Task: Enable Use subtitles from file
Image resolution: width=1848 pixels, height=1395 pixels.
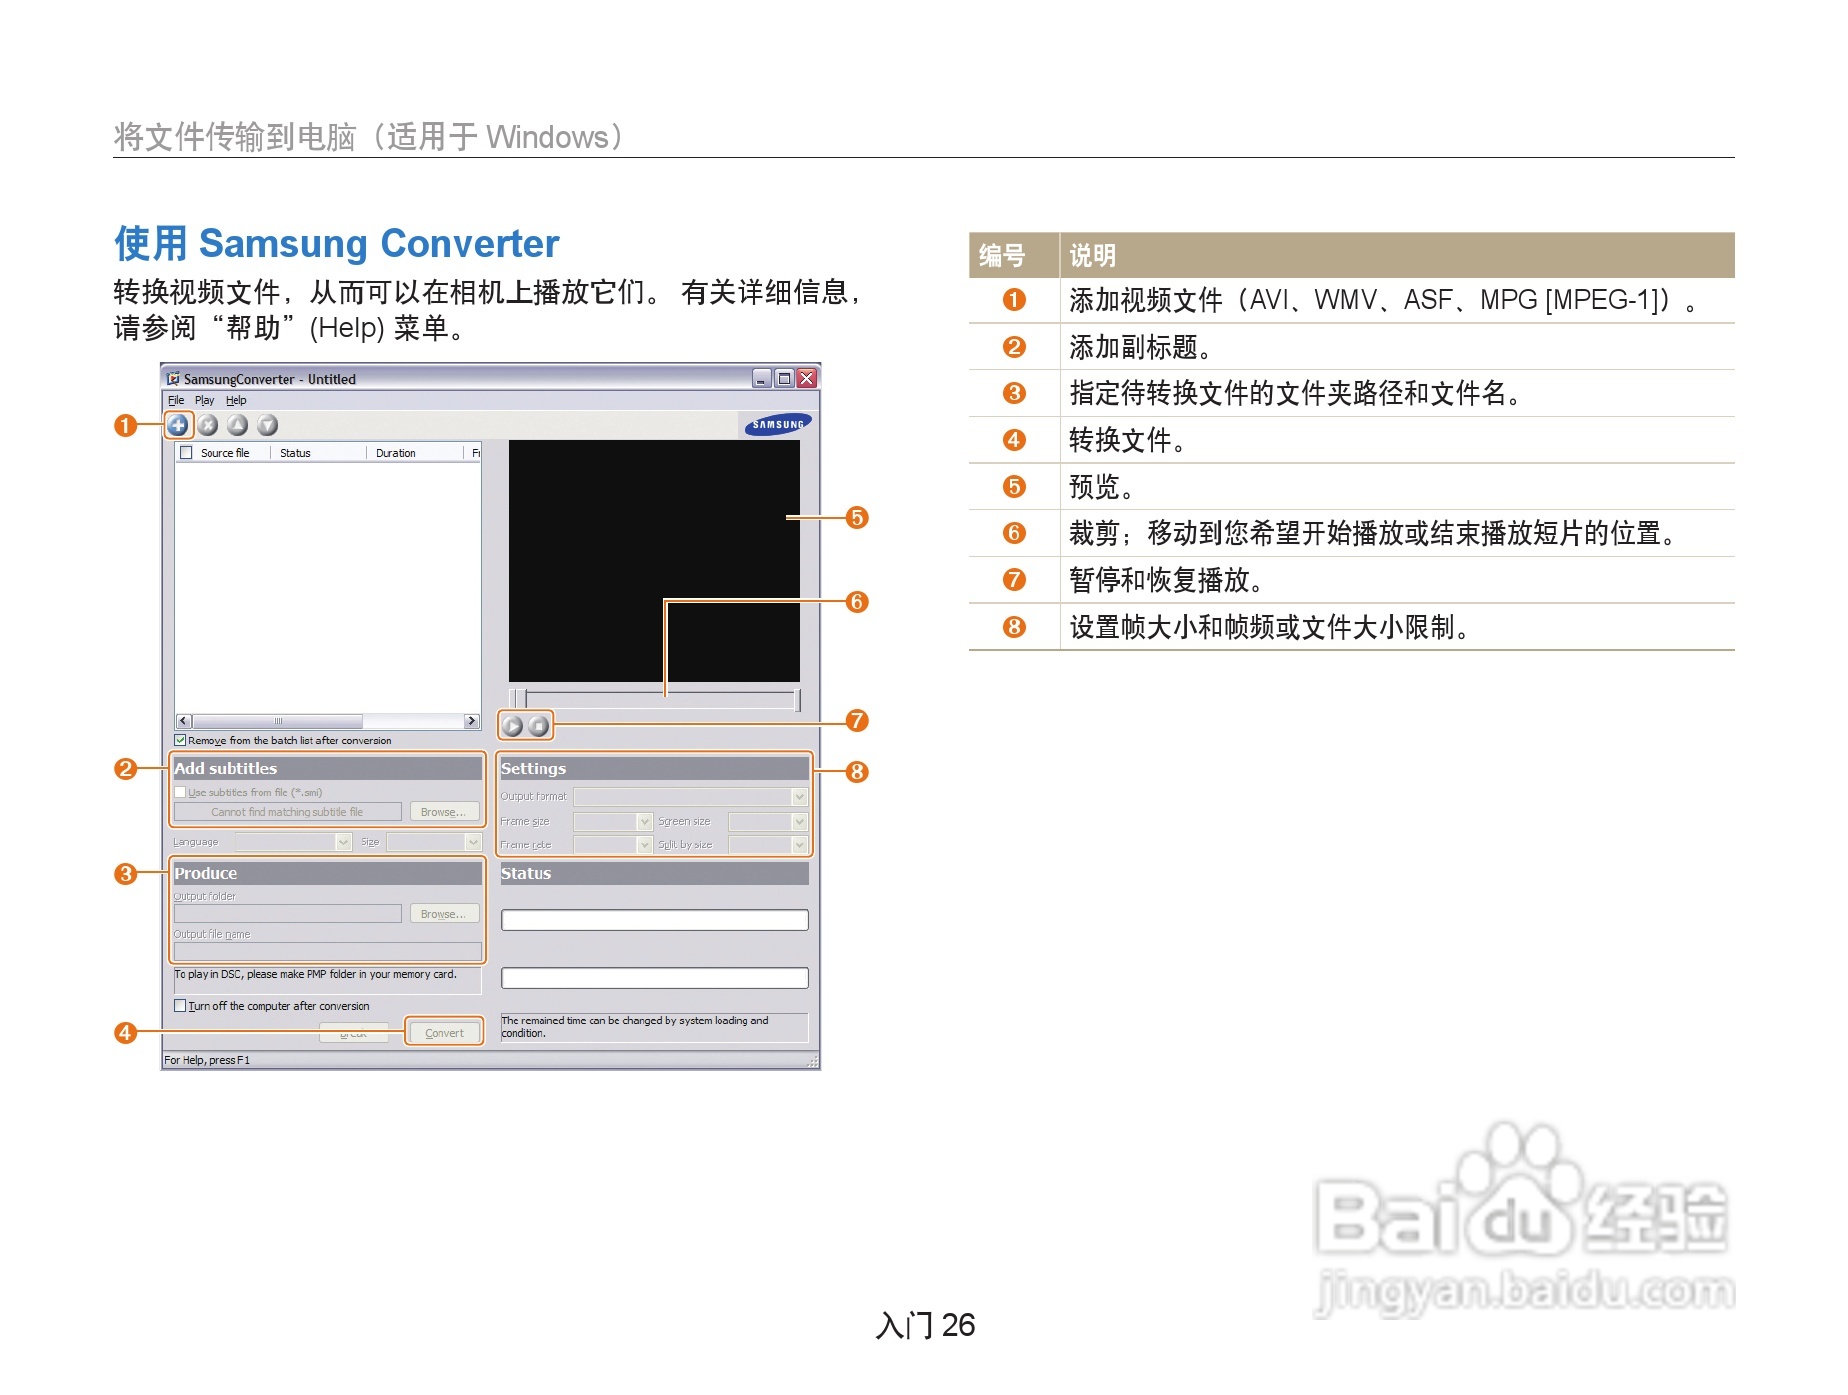Action: pyautogui.click(x=179, y=792)
